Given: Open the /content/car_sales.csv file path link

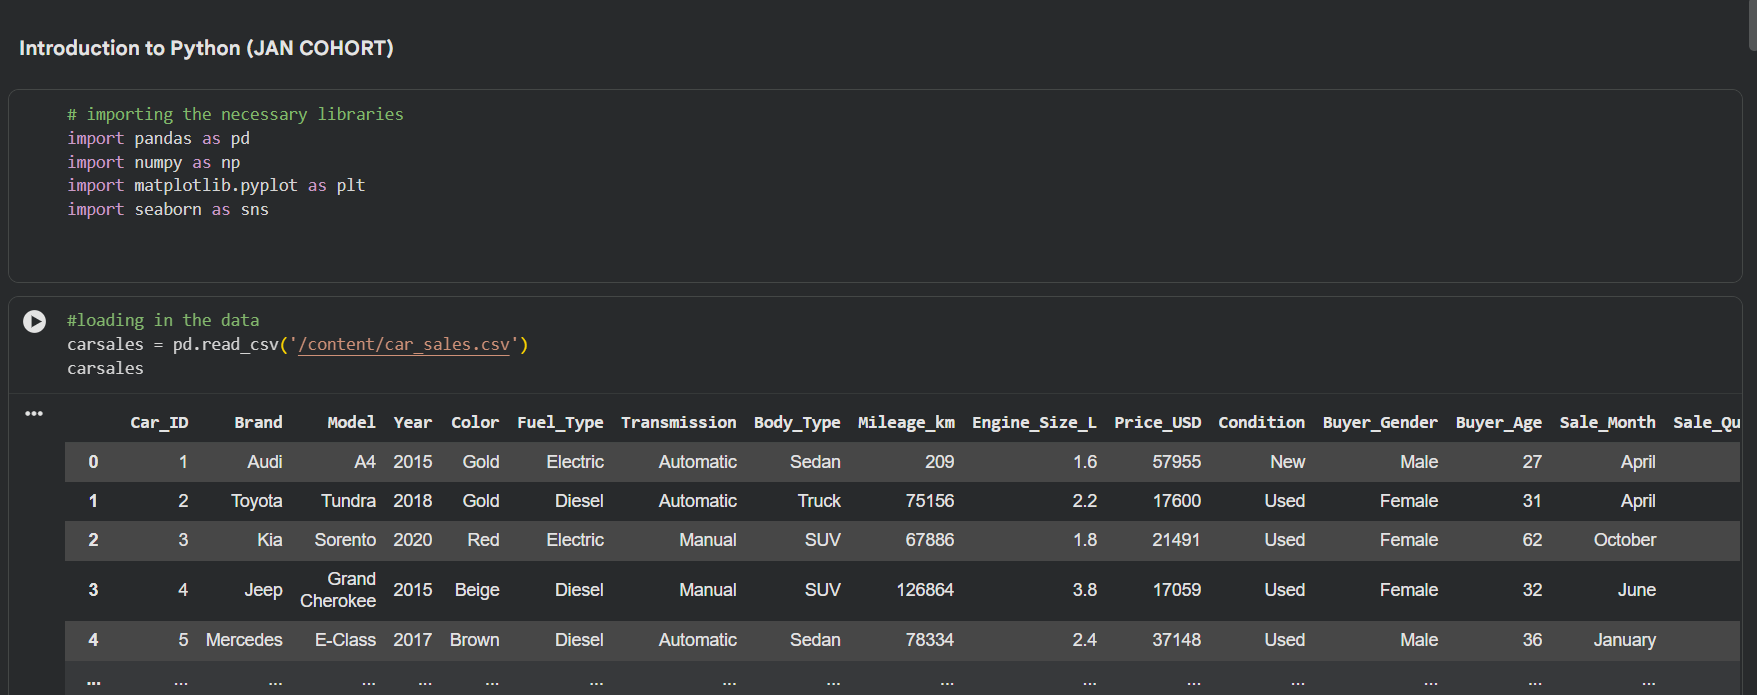Looking at the screenshot, I should click(404, 344).
